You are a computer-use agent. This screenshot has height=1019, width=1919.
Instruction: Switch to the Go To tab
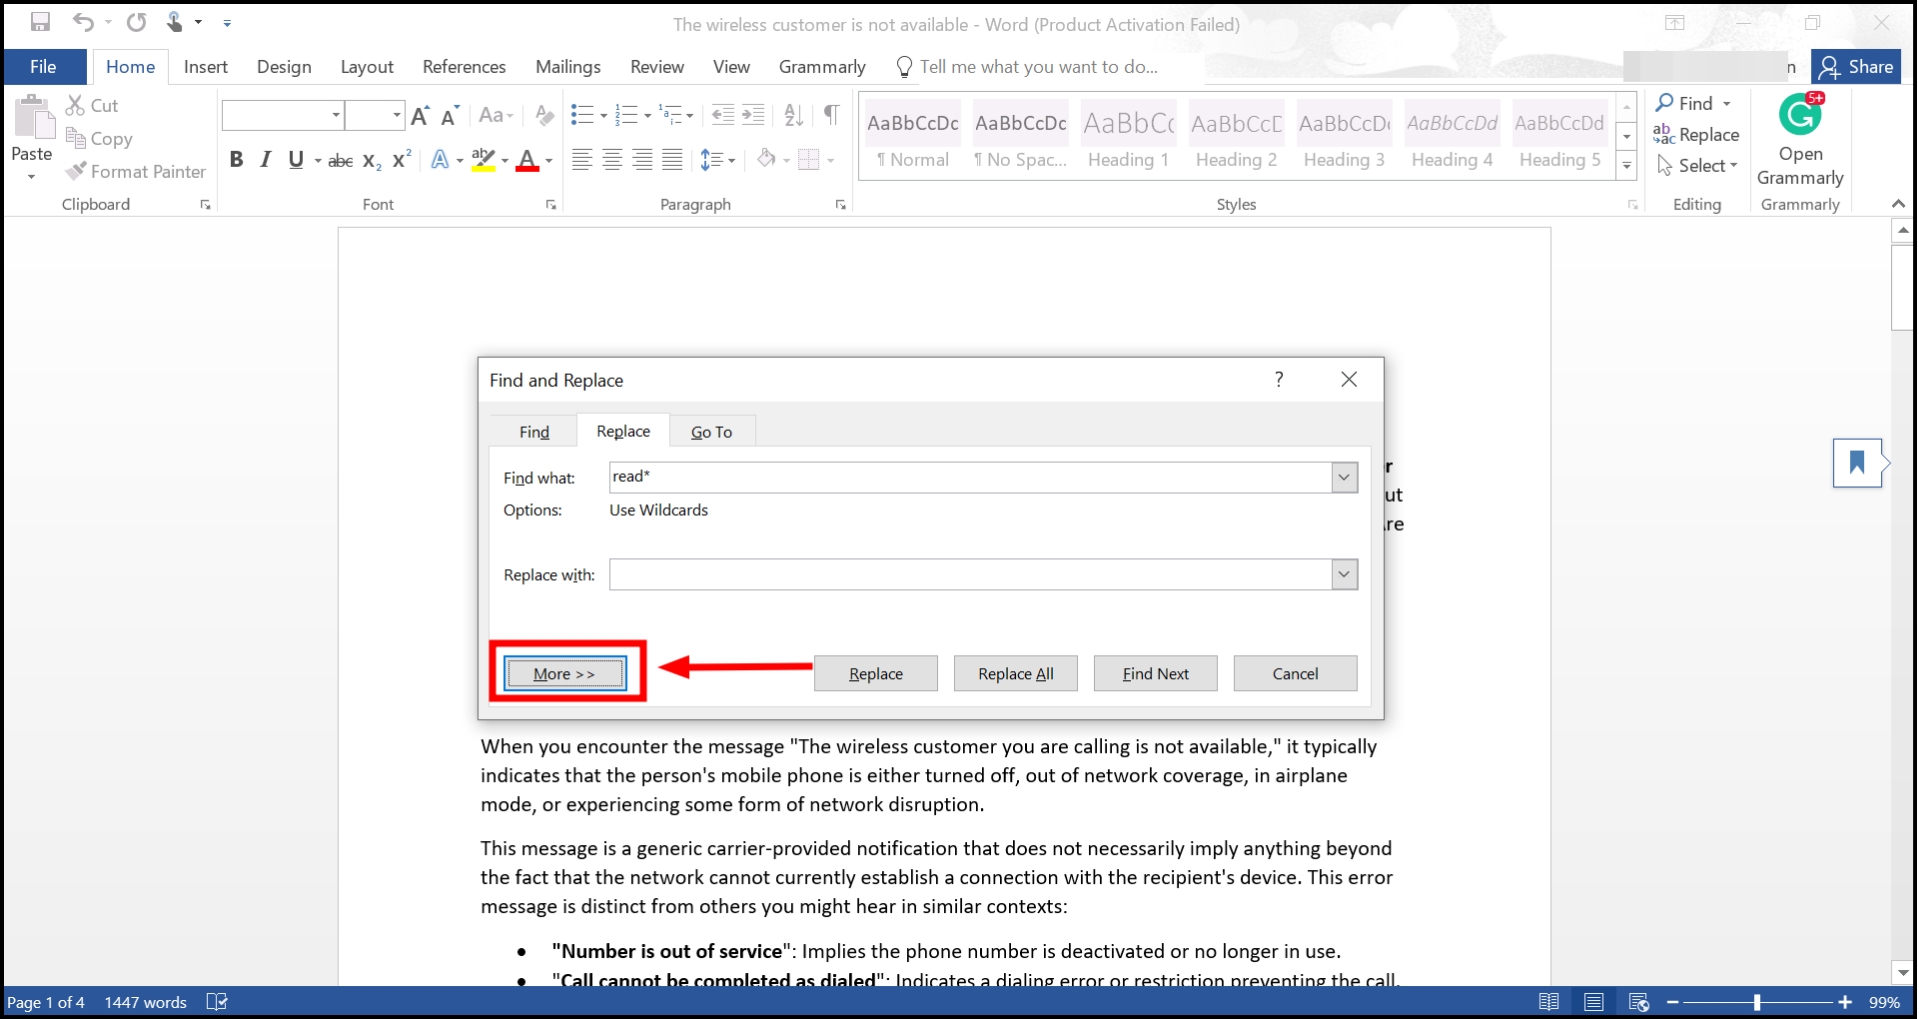click(711, 432)
